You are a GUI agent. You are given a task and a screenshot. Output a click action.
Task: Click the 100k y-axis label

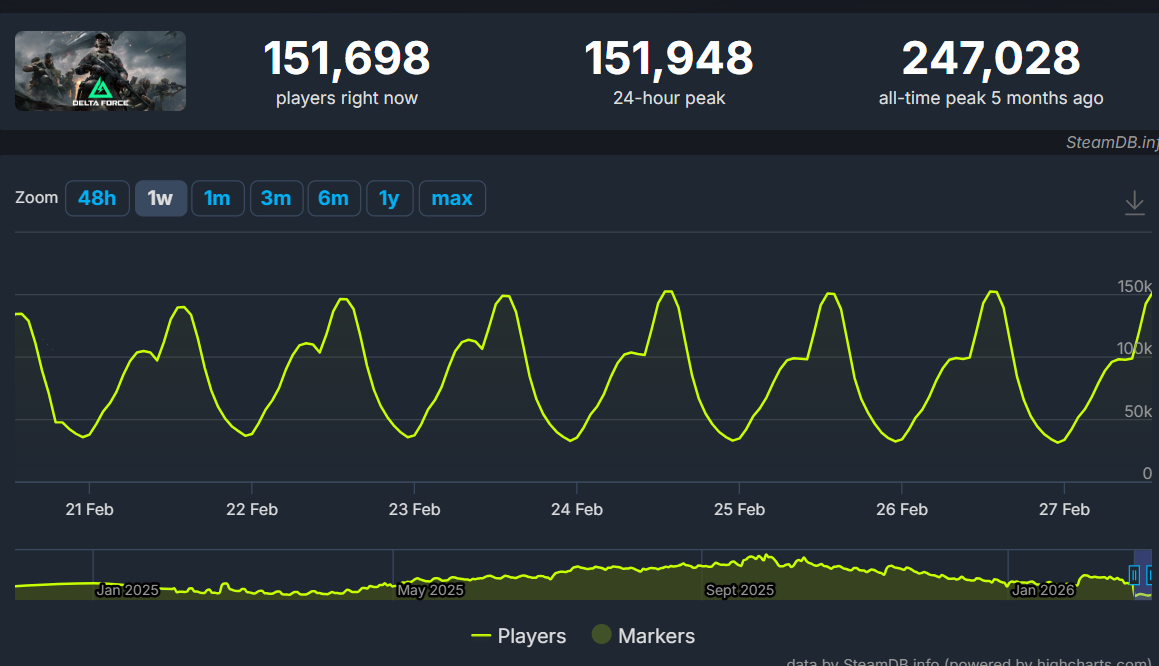pos(1134,348)
